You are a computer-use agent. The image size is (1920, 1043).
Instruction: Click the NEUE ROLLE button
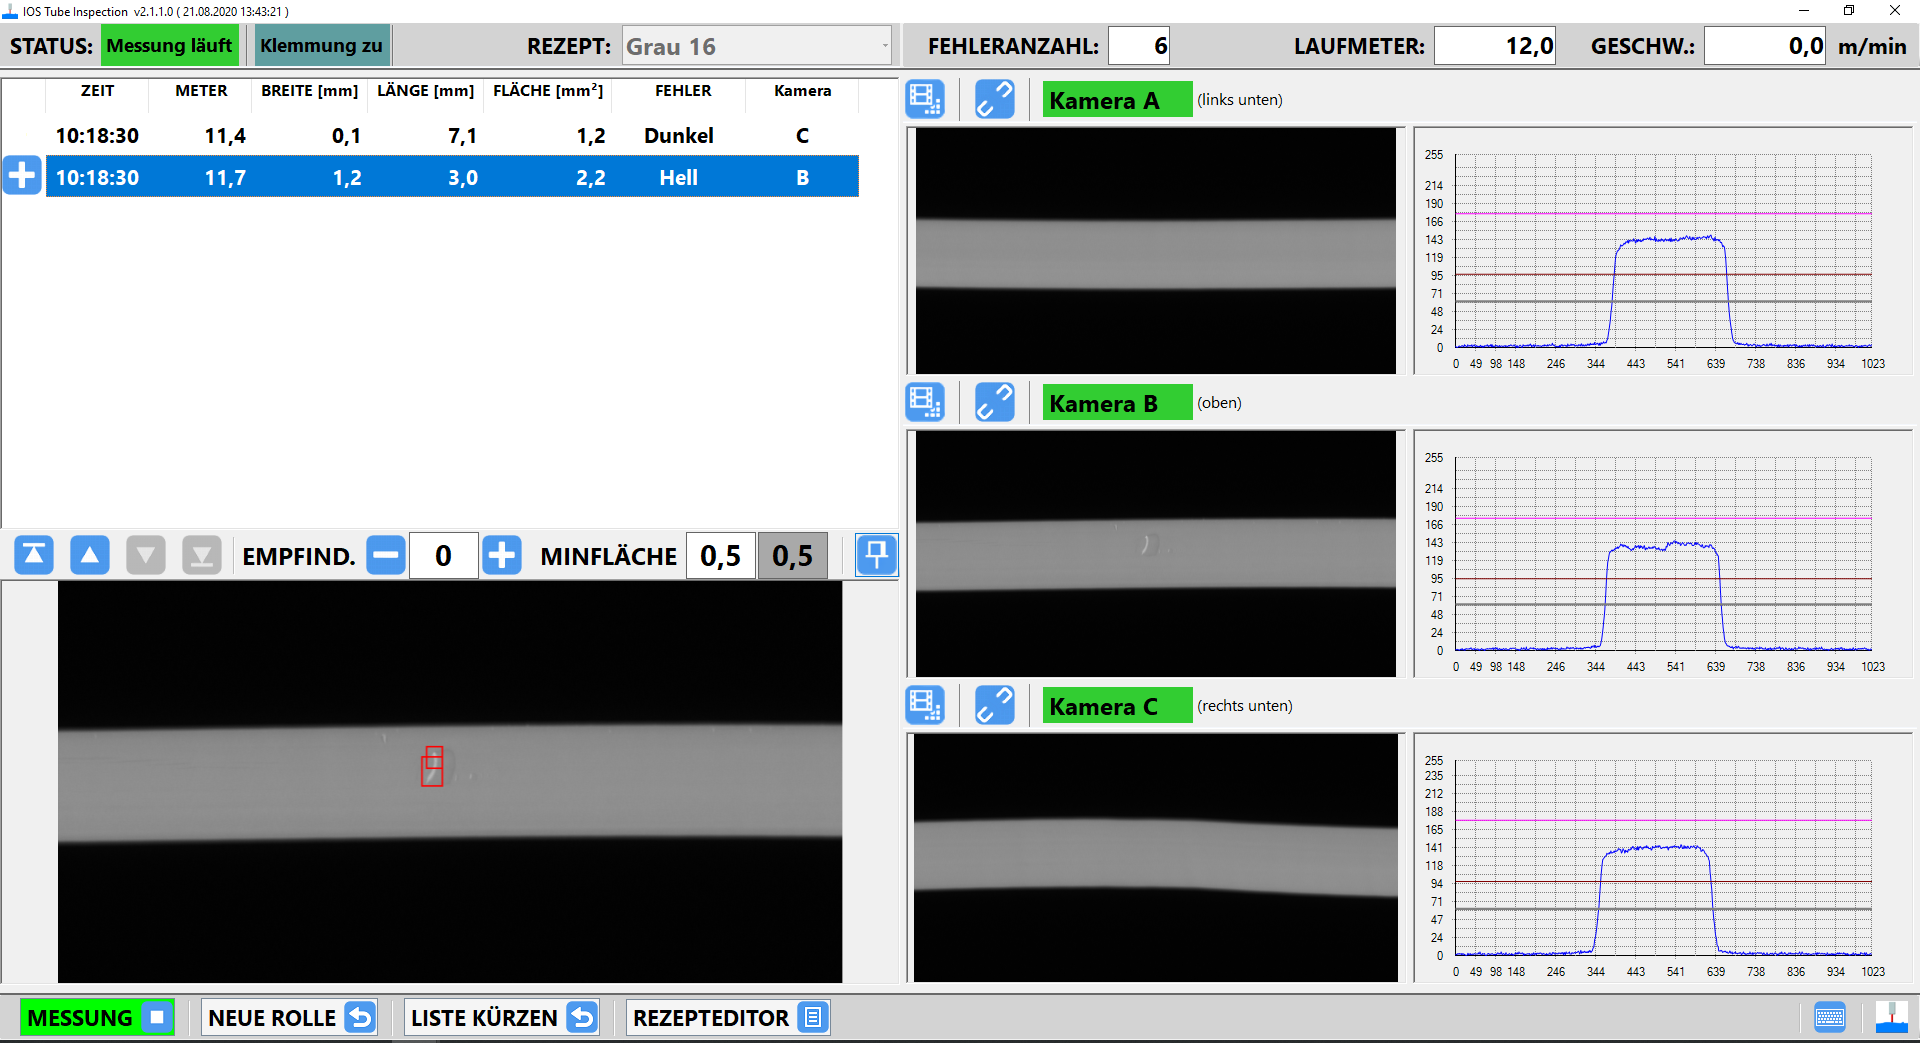(290, 1018)
